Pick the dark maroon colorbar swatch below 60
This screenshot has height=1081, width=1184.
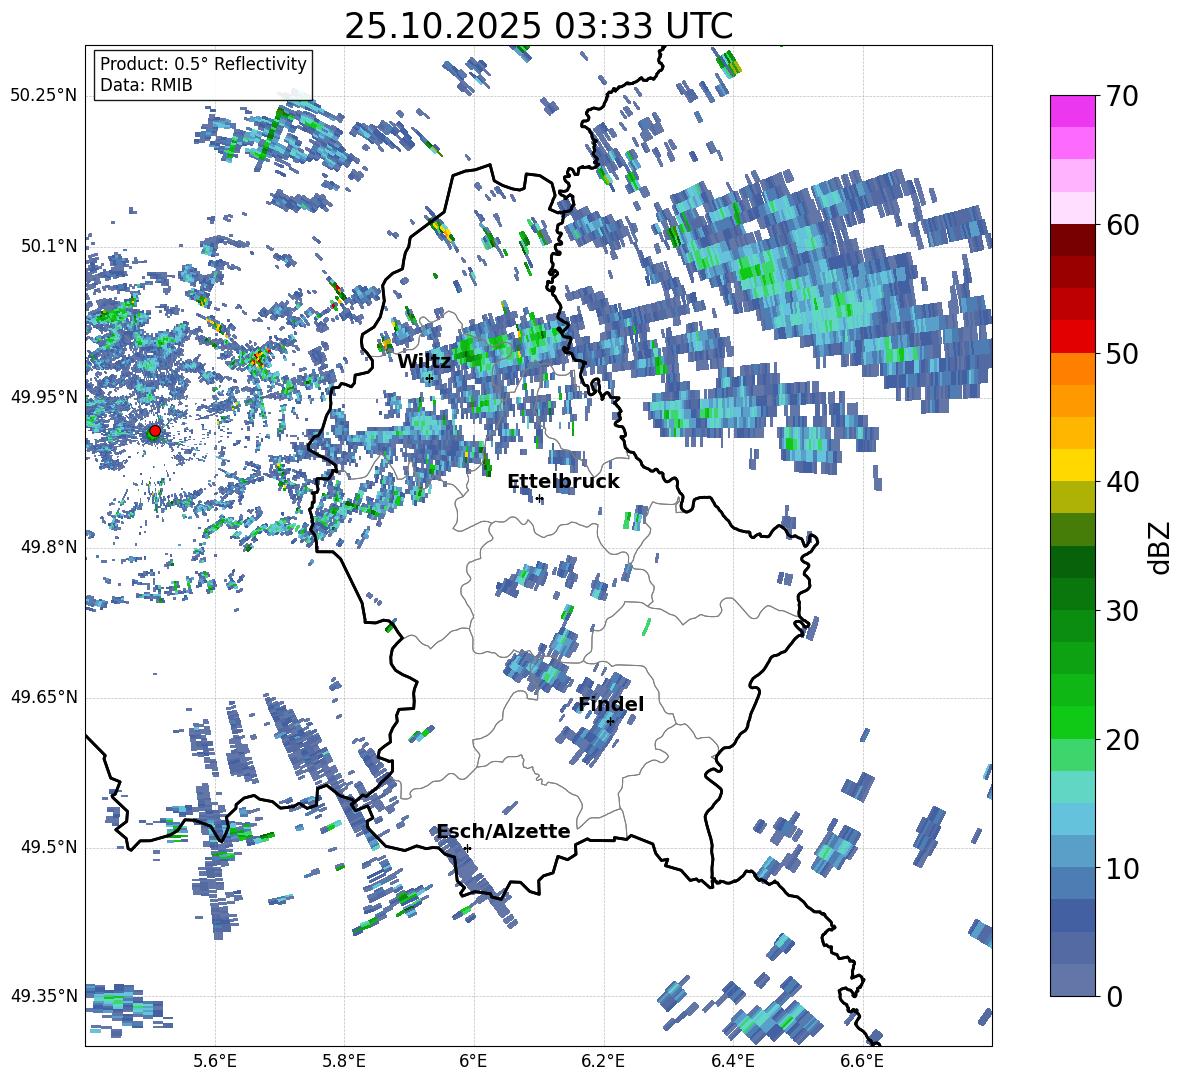tap(1072, 240)
